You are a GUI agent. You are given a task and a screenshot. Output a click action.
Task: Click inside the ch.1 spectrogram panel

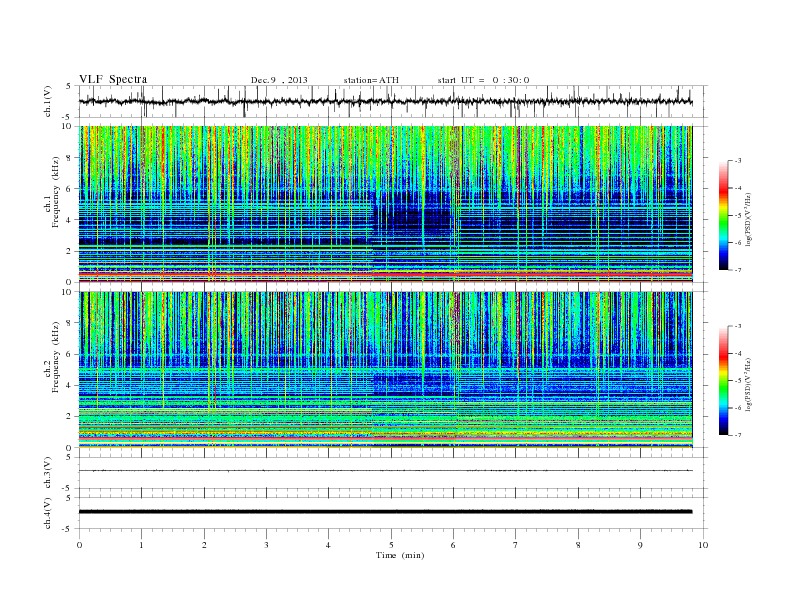point(385,204)
